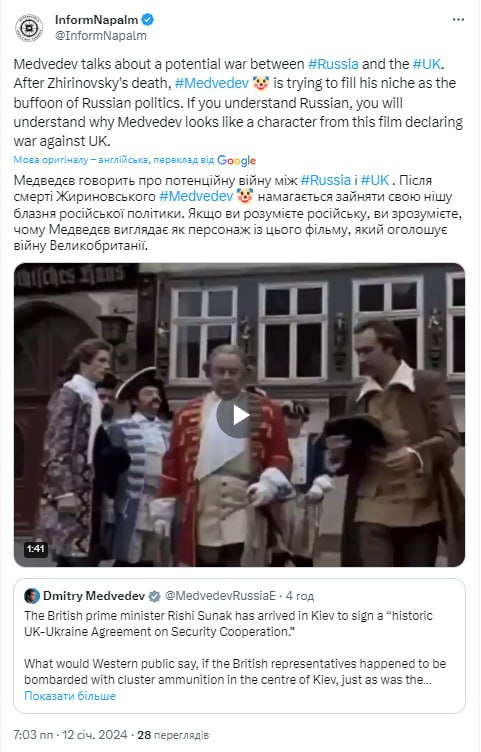The image size is (481, 752).
Task: Open the InformNapalm profile avatar
Action: (29, 28)
